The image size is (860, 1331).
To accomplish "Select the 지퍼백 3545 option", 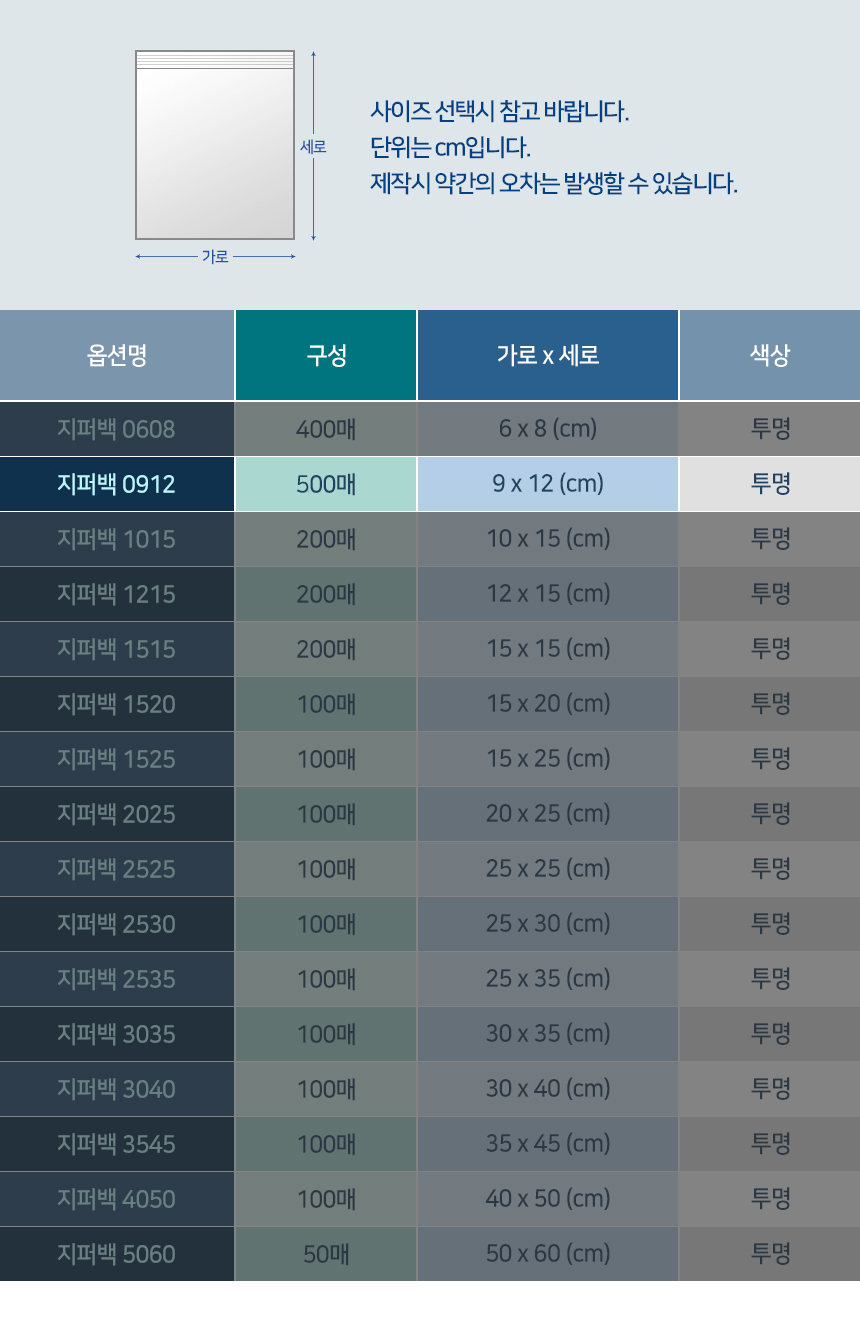I will pos(117,1144).
